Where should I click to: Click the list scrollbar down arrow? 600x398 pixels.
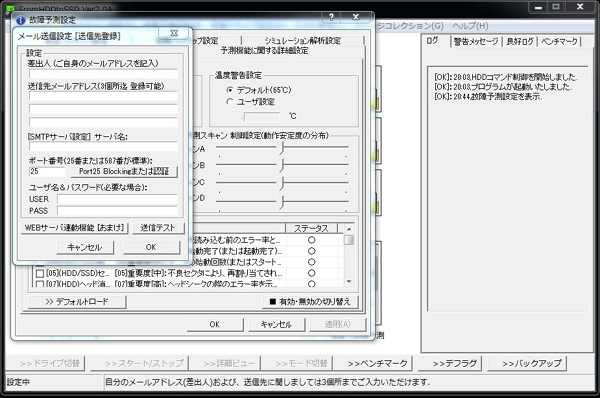point(349,281)
